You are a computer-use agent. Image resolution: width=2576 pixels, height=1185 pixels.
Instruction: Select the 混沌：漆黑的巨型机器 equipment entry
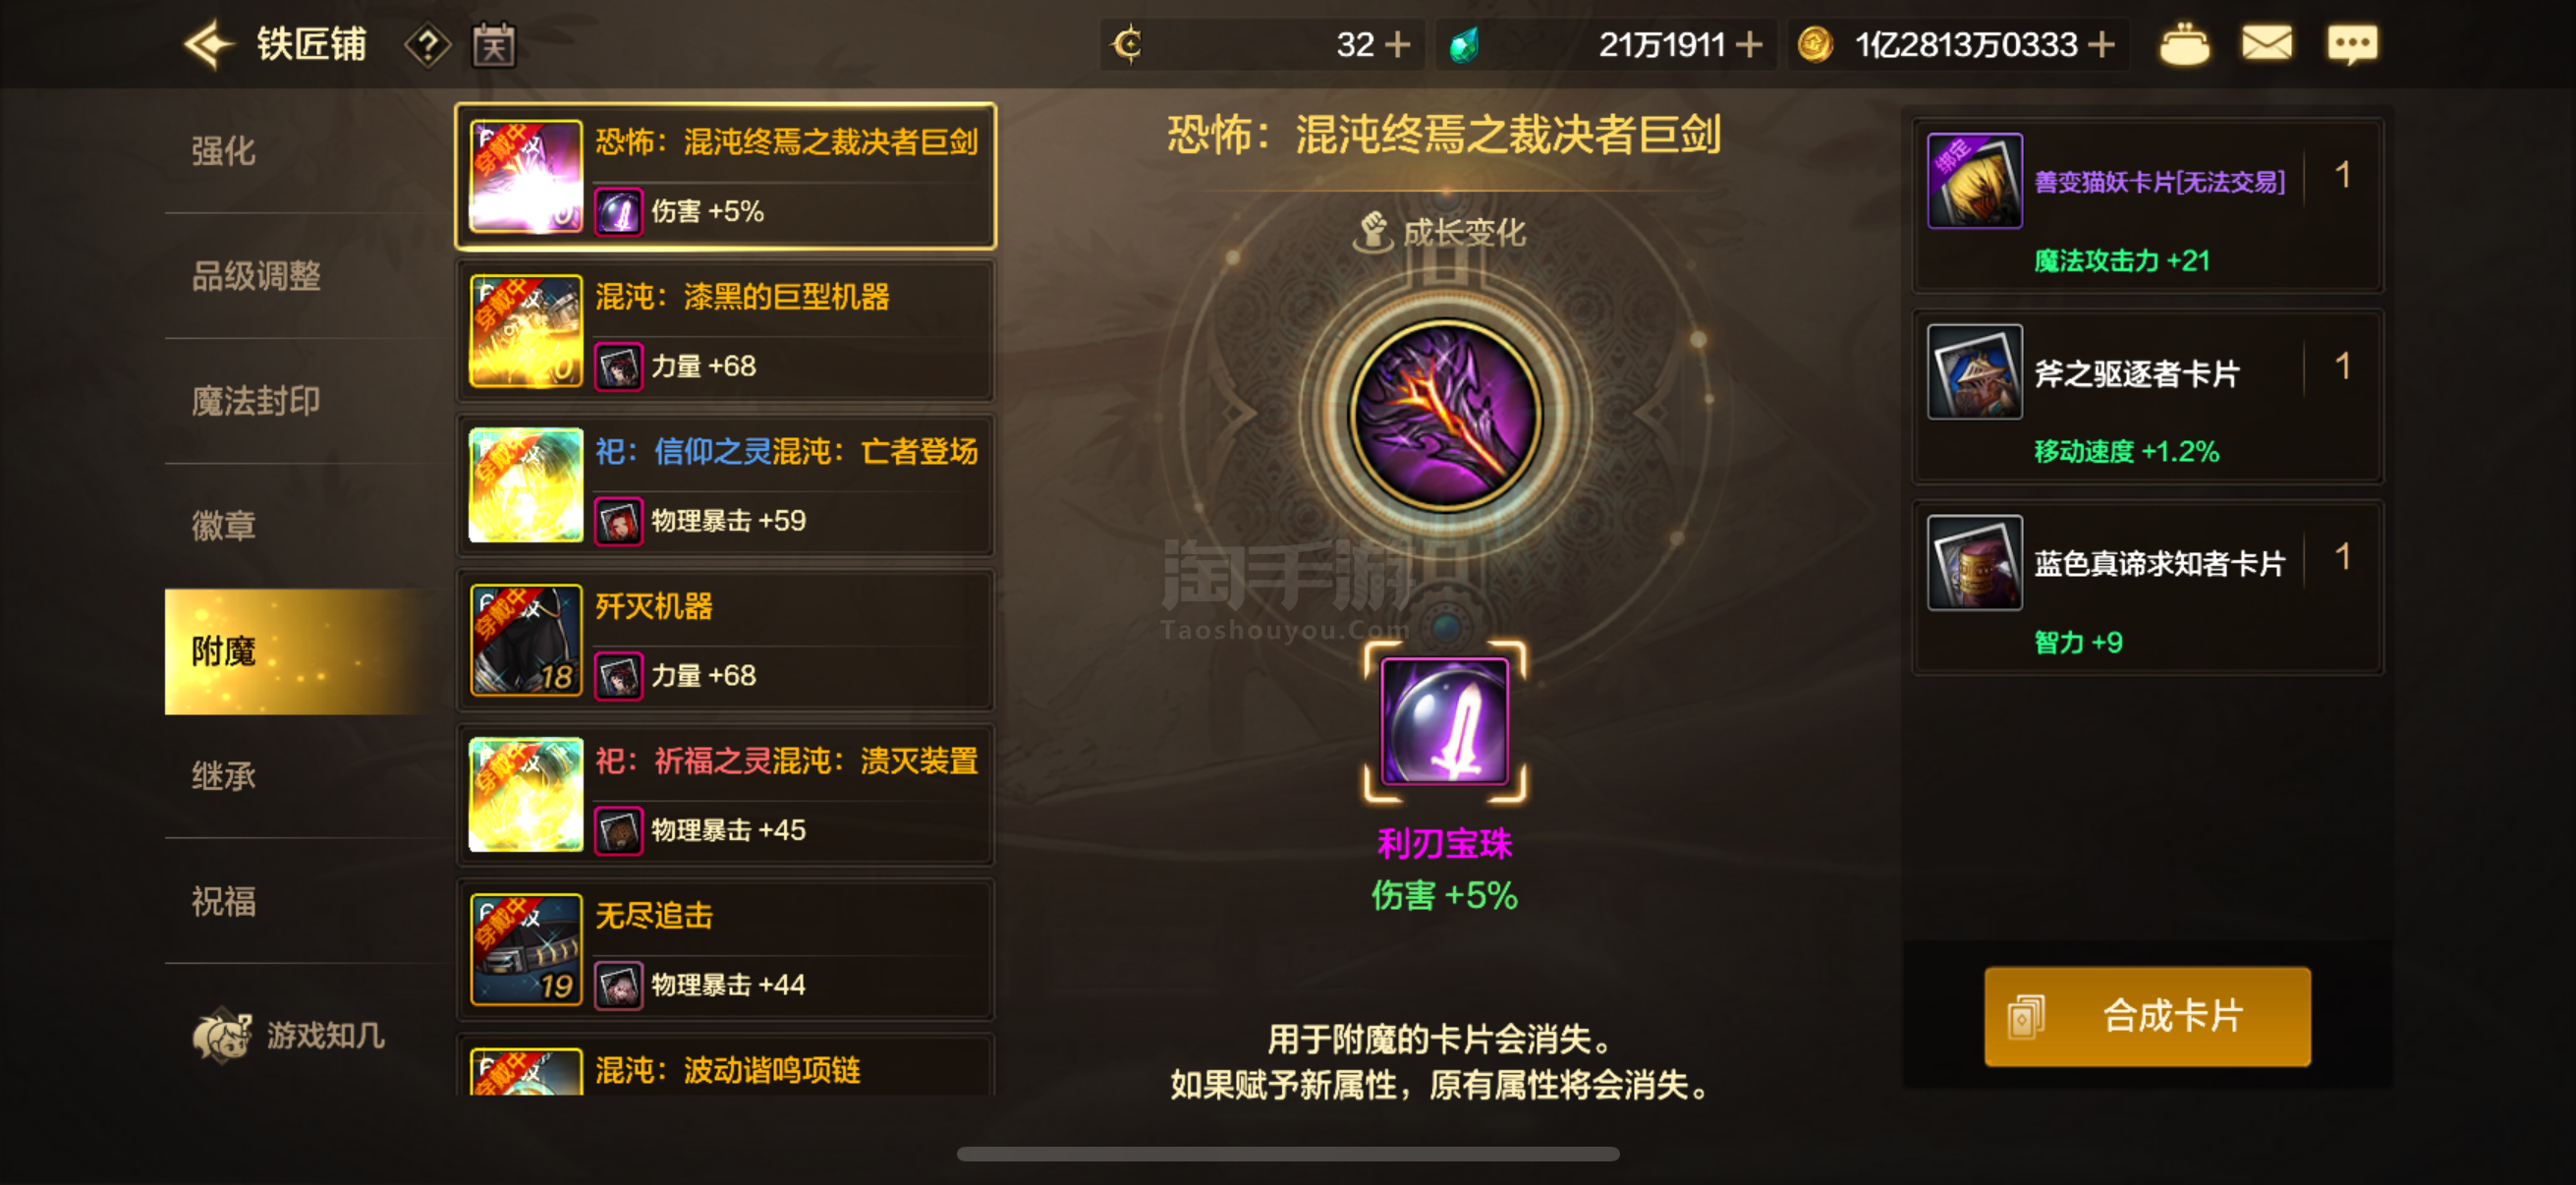pos(726,332)
